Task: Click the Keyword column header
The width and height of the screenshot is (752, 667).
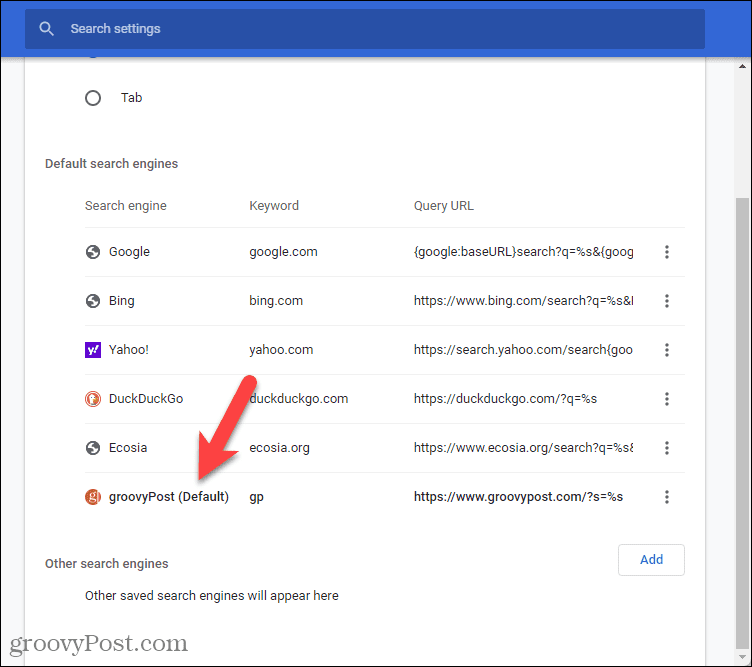Action: (x=274, y=206)
